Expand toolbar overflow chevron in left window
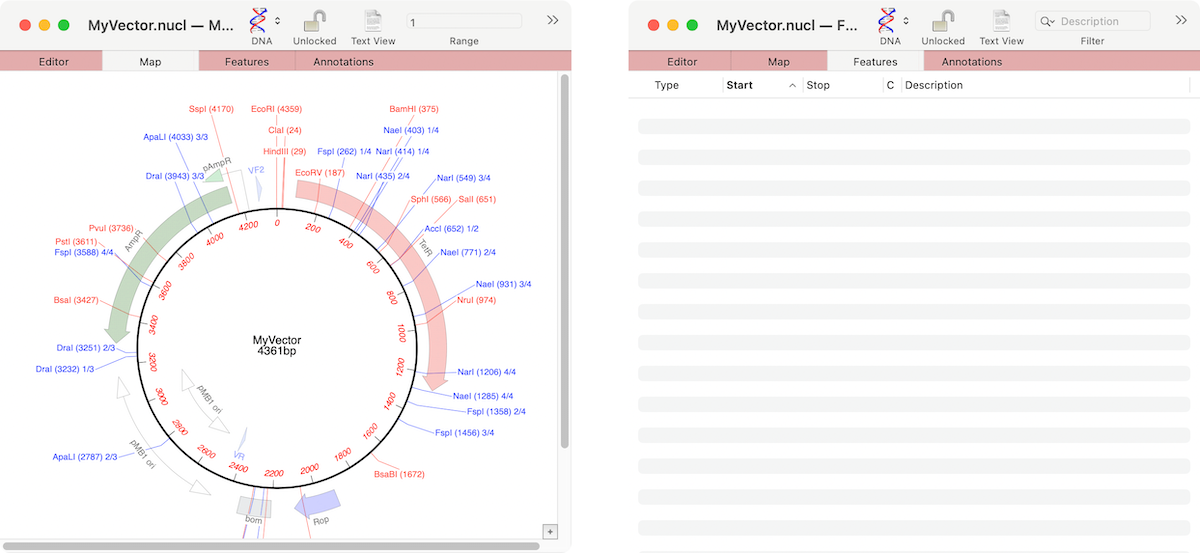 click(552, 20)
